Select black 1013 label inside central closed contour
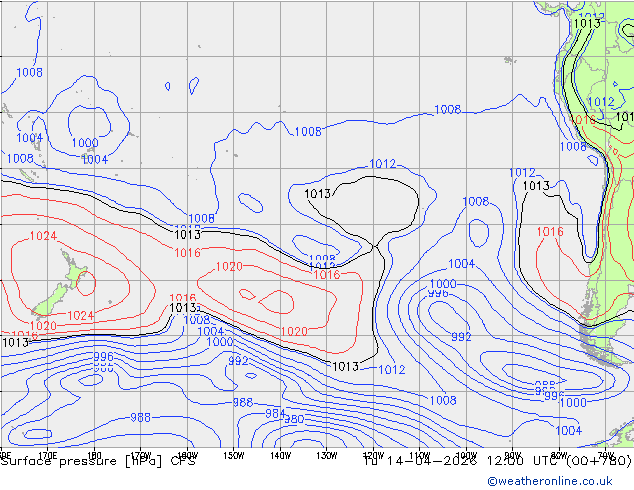 coord(317,194)
